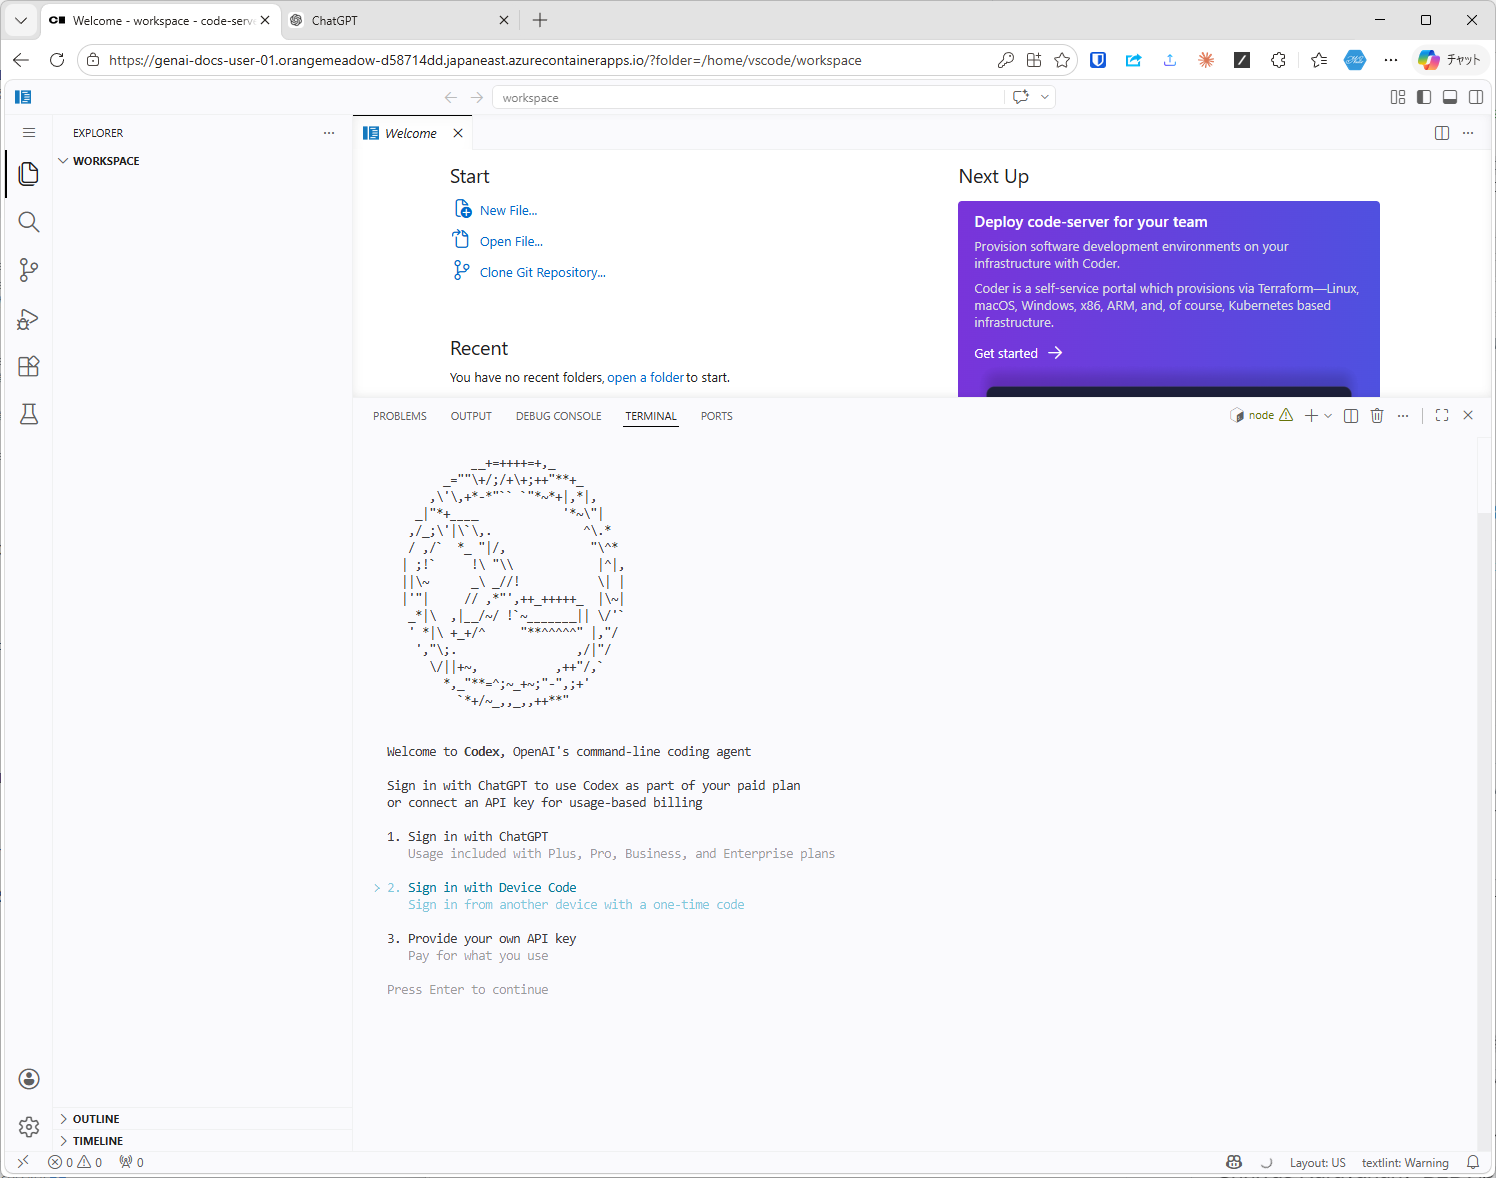Click the workspace command center search box
Image resolution: width=1496 pixels, height=1178 pixels.
pos(750,98)
